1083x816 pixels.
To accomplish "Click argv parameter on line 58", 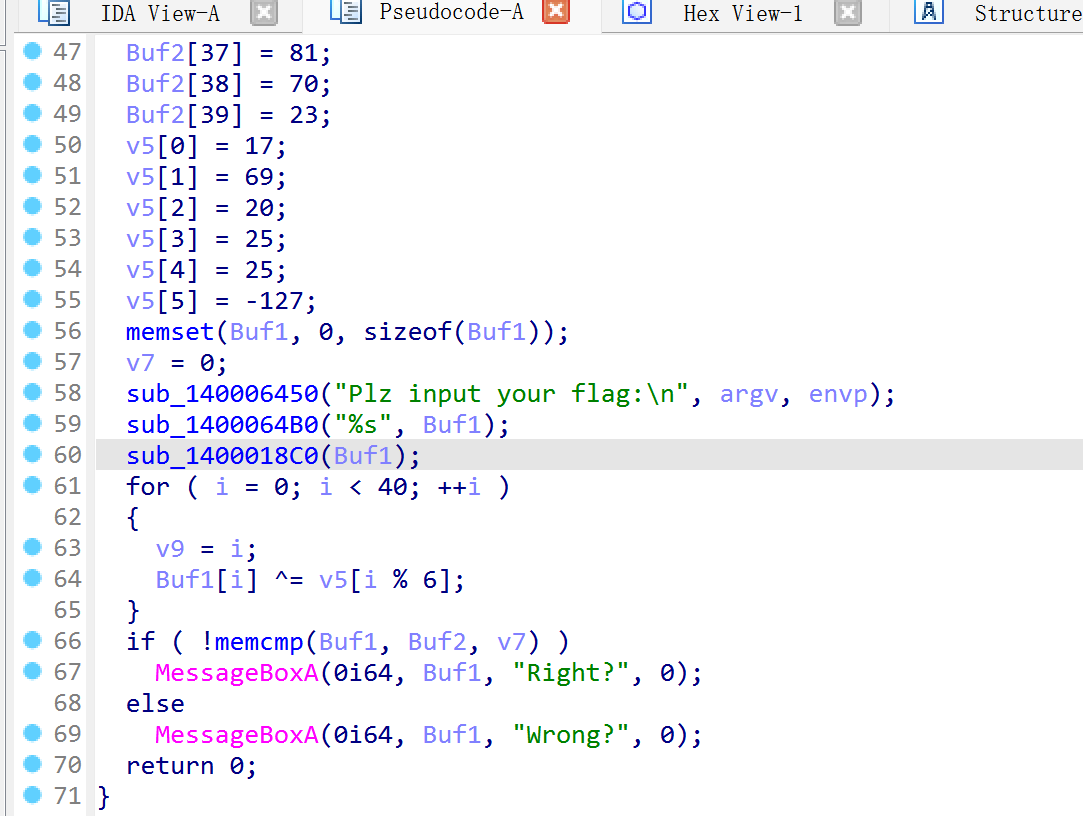I will coord(749,394).
